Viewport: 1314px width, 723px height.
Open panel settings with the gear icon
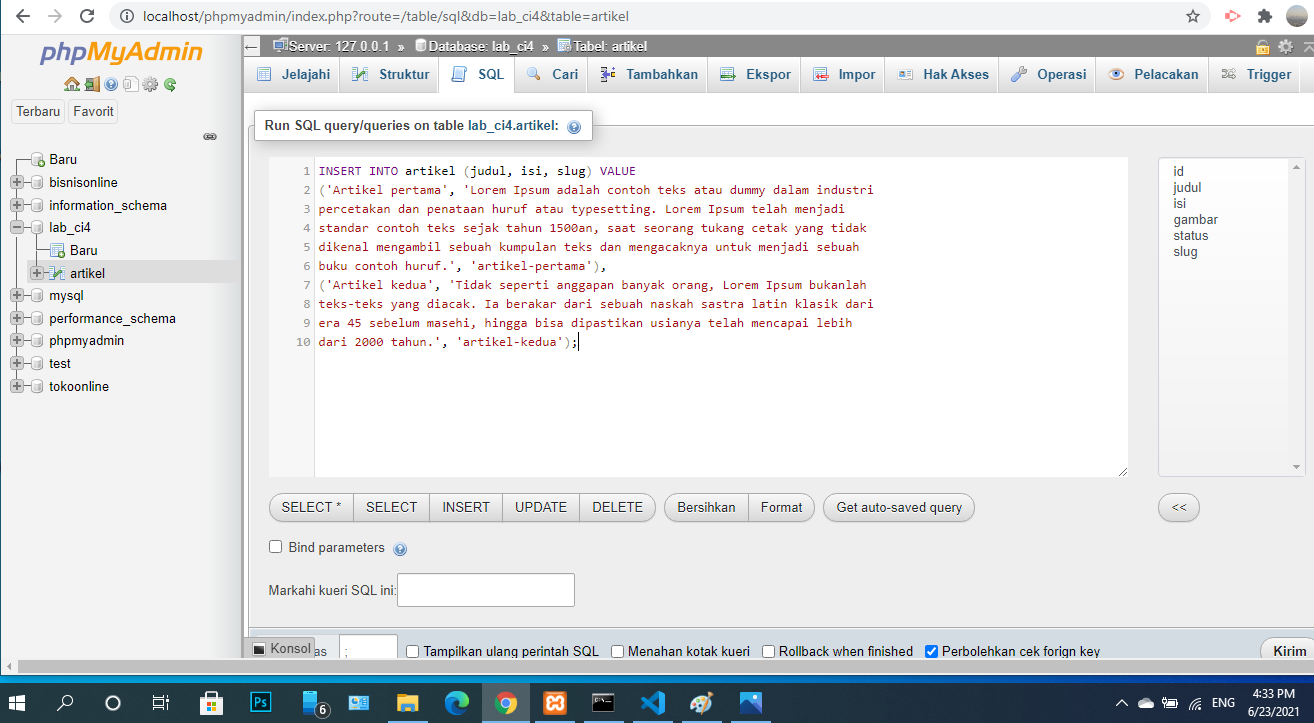(x=151, y=84)
